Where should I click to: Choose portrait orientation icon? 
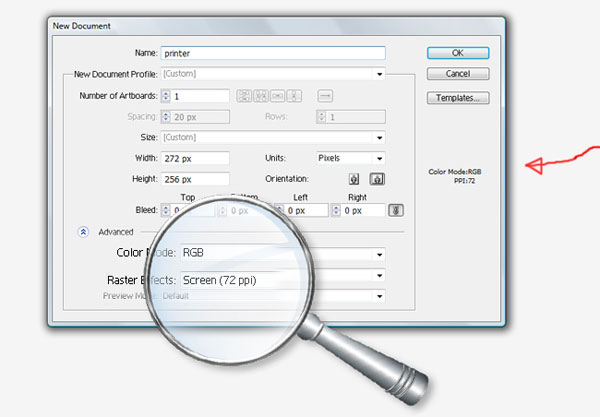(x=354, y=179)
